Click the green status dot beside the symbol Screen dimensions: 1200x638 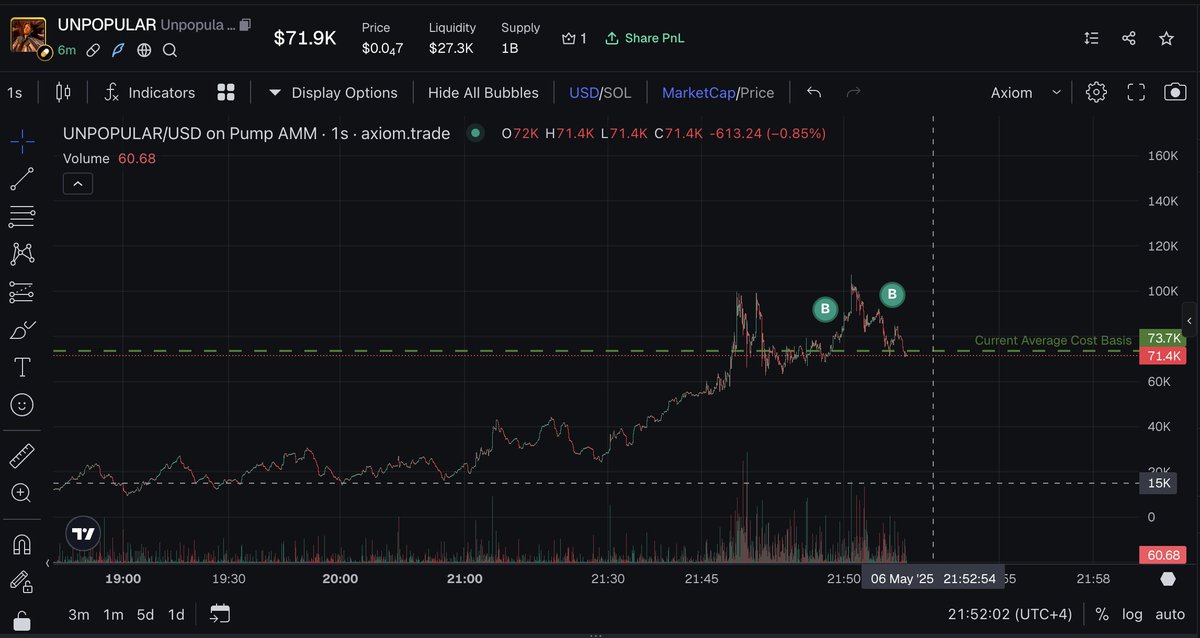(x=476, y=133)
